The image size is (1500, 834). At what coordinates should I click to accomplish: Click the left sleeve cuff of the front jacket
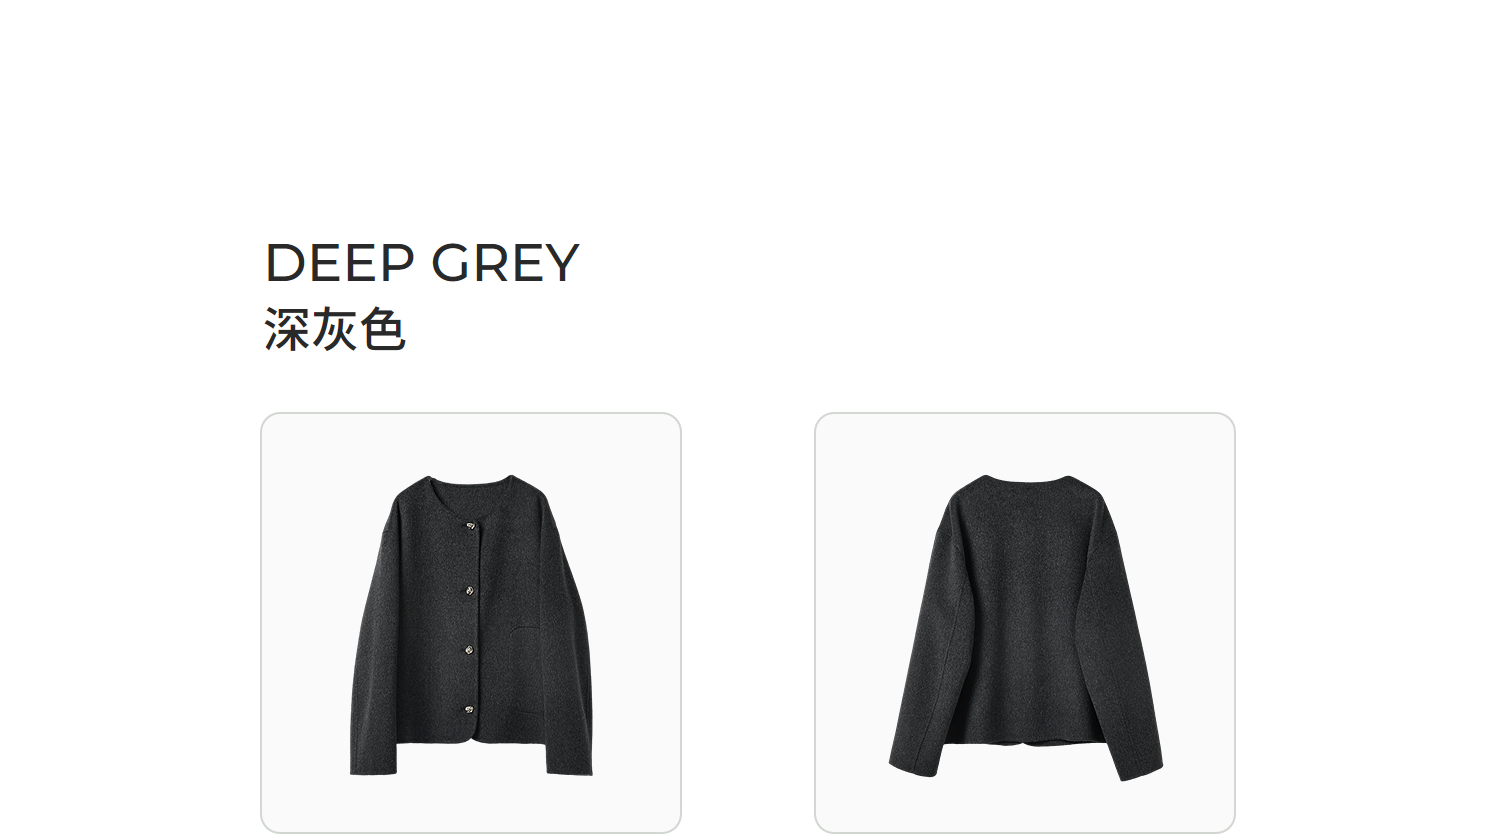point(372,759)
